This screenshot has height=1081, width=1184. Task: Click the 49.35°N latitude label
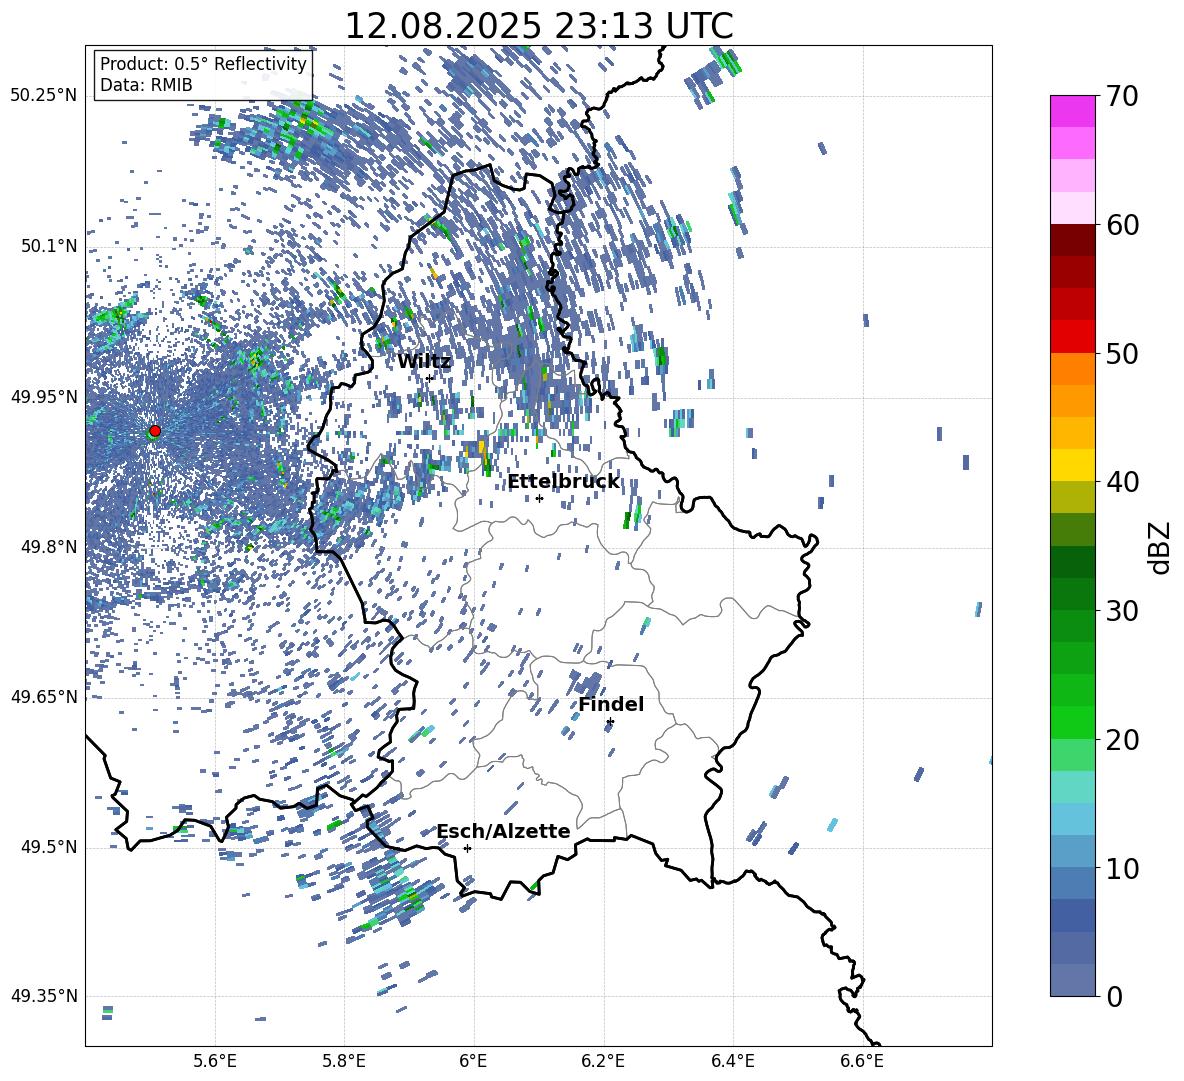[44, 996]
